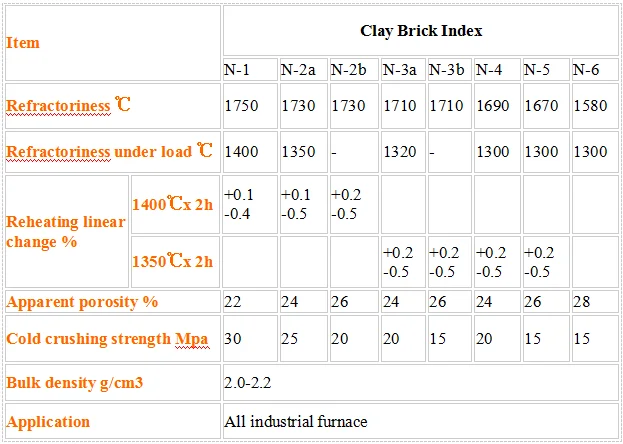The height and width of the screenshot is (444, 623).
Task: Click the Reheating linear change % label
Action: (66, 231)
